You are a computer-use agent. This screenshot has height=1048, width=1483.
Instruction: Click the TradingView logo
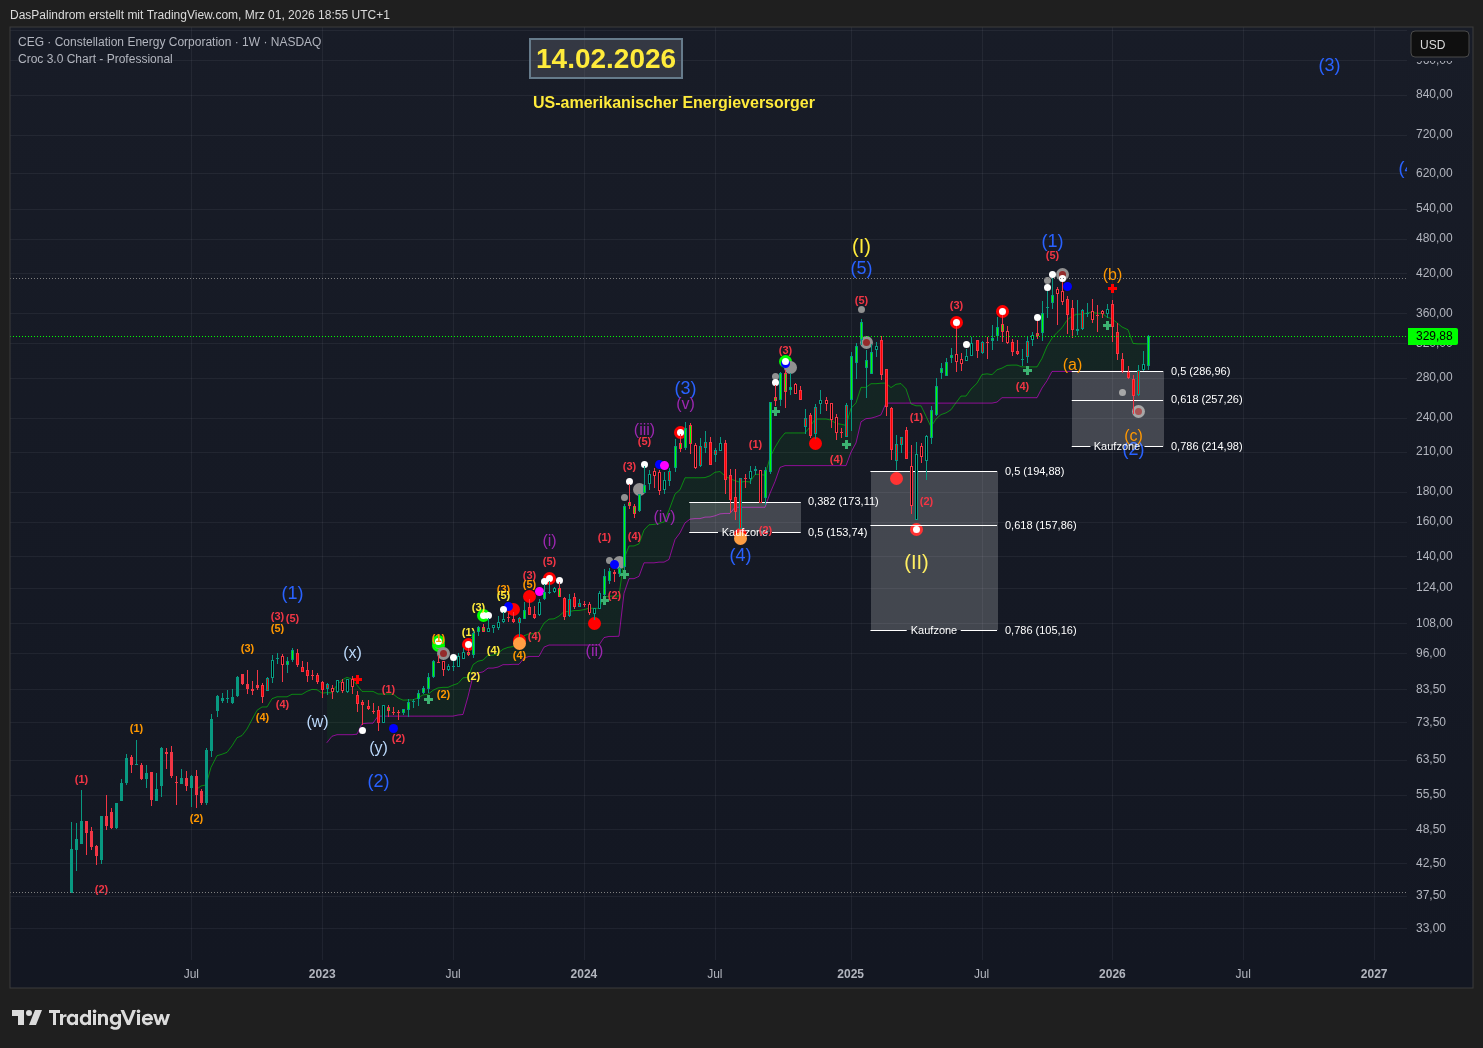pos(91,1018)
